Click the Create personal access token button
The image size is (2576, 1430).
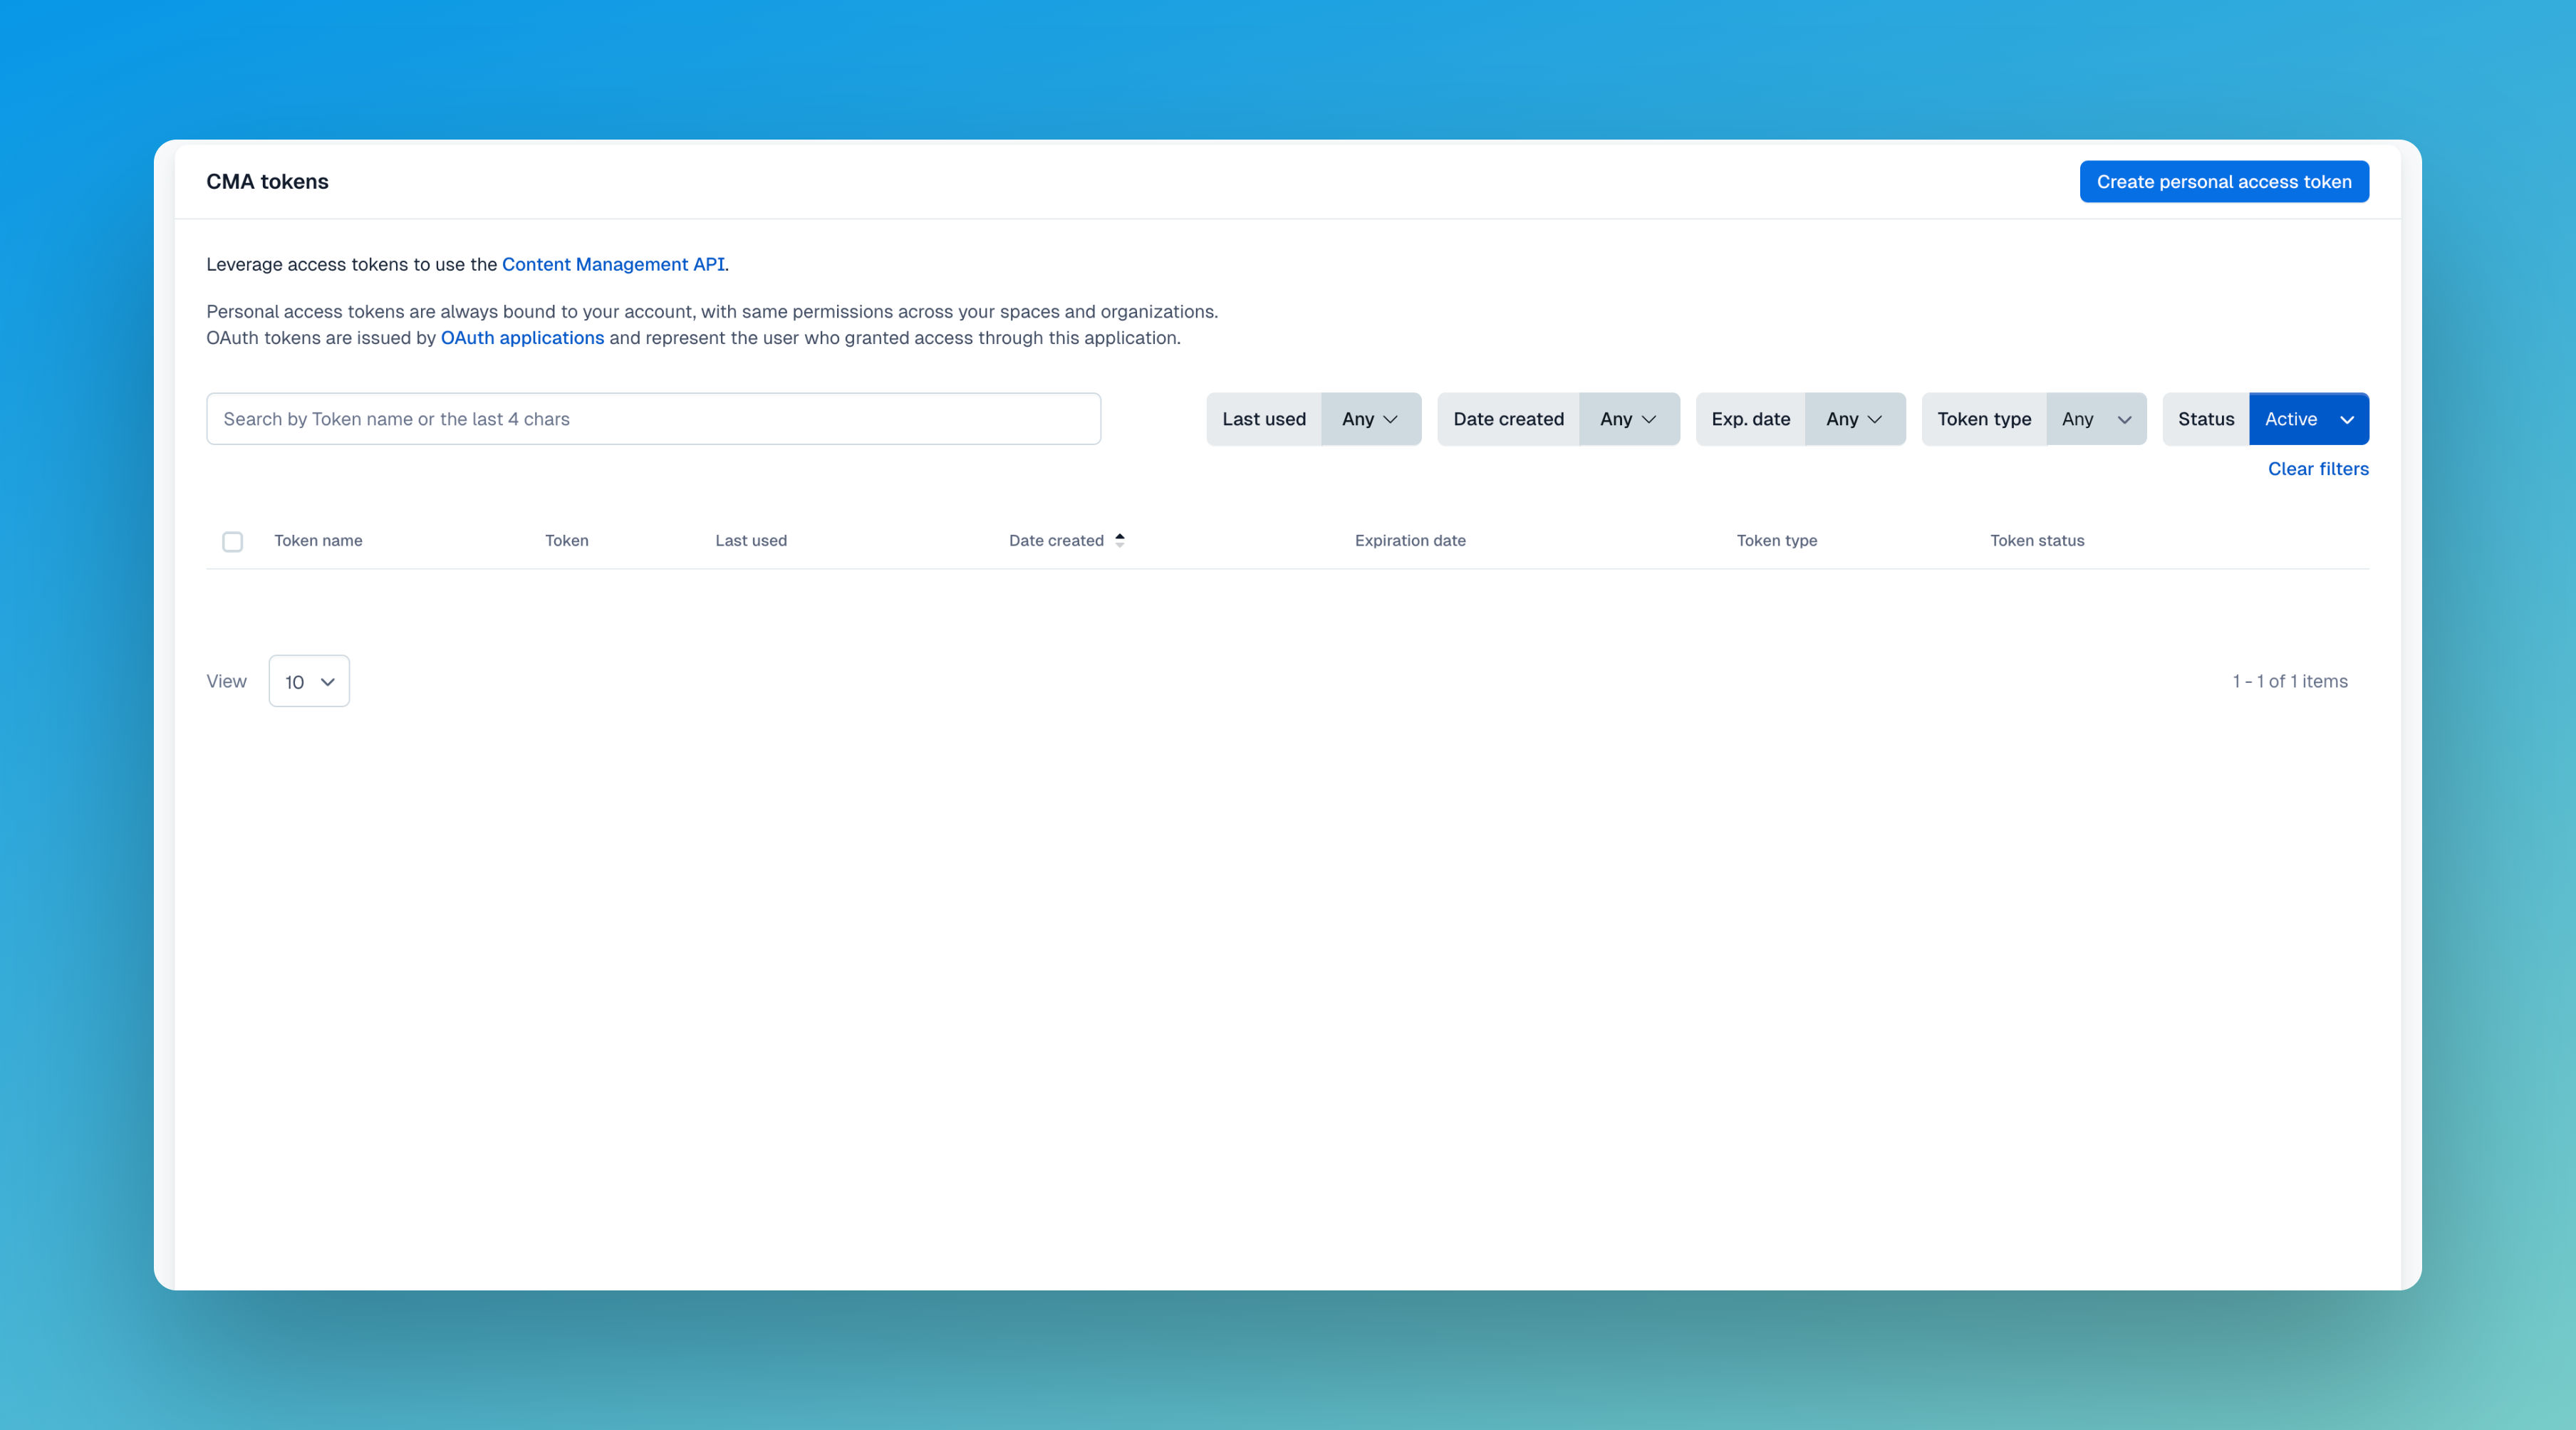tap(2223, 182)
